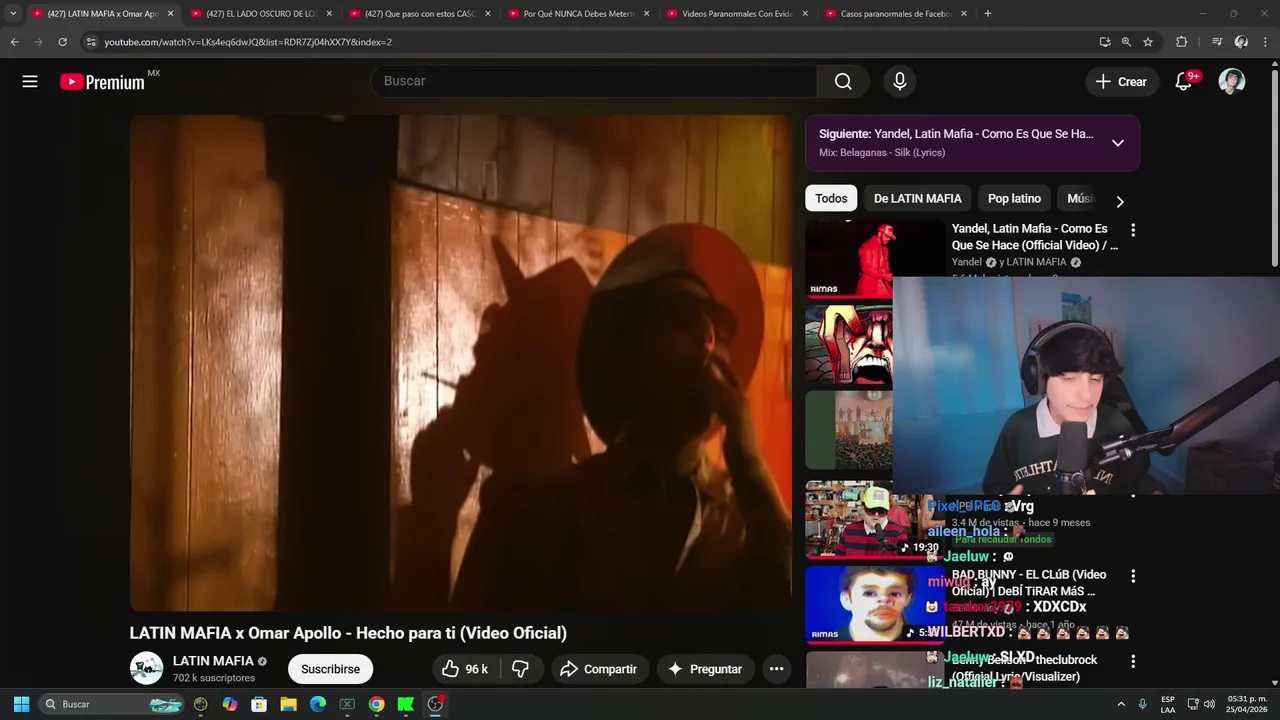1280x720 pixels.
Task: Reload the page in Chrome
Action: (62, 42)
